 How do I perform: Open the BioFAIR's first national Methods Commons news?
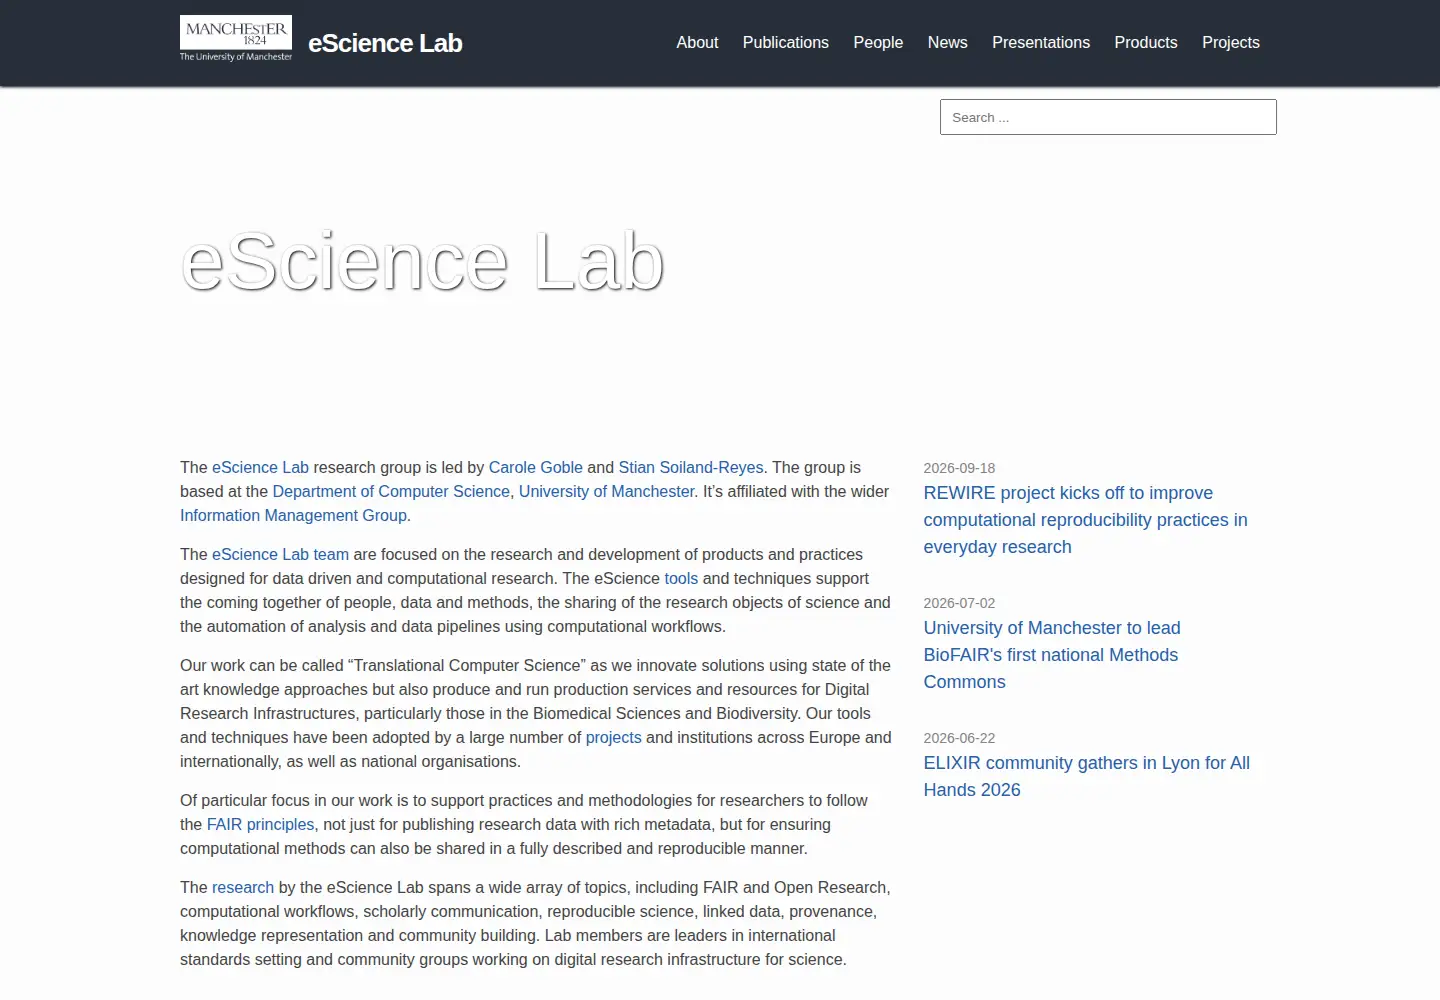[x=1052, y=655]
